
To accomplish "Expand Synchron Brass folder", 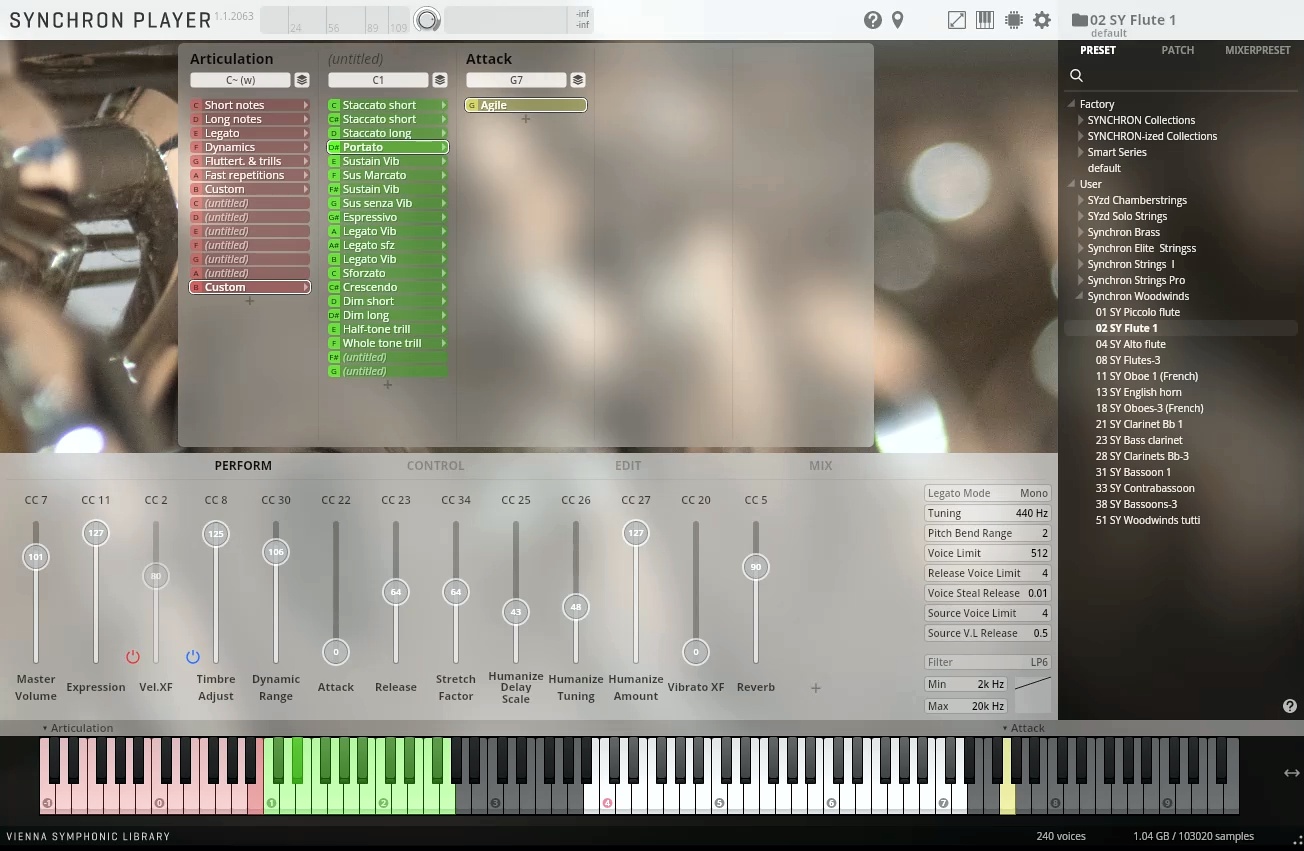I will click(x=1081, y=232).
